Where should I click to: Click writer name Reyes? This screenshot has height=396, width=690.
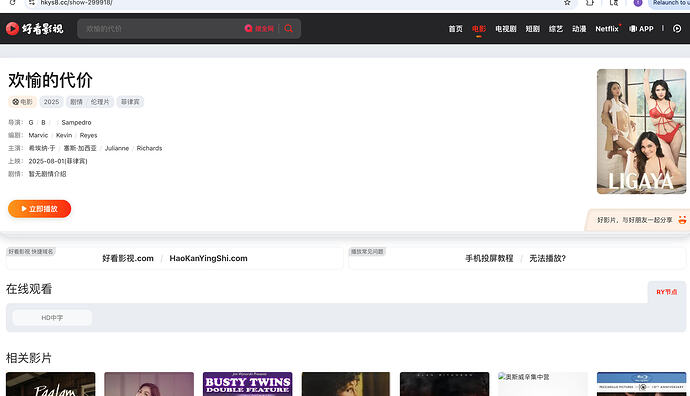click(88, 135)
